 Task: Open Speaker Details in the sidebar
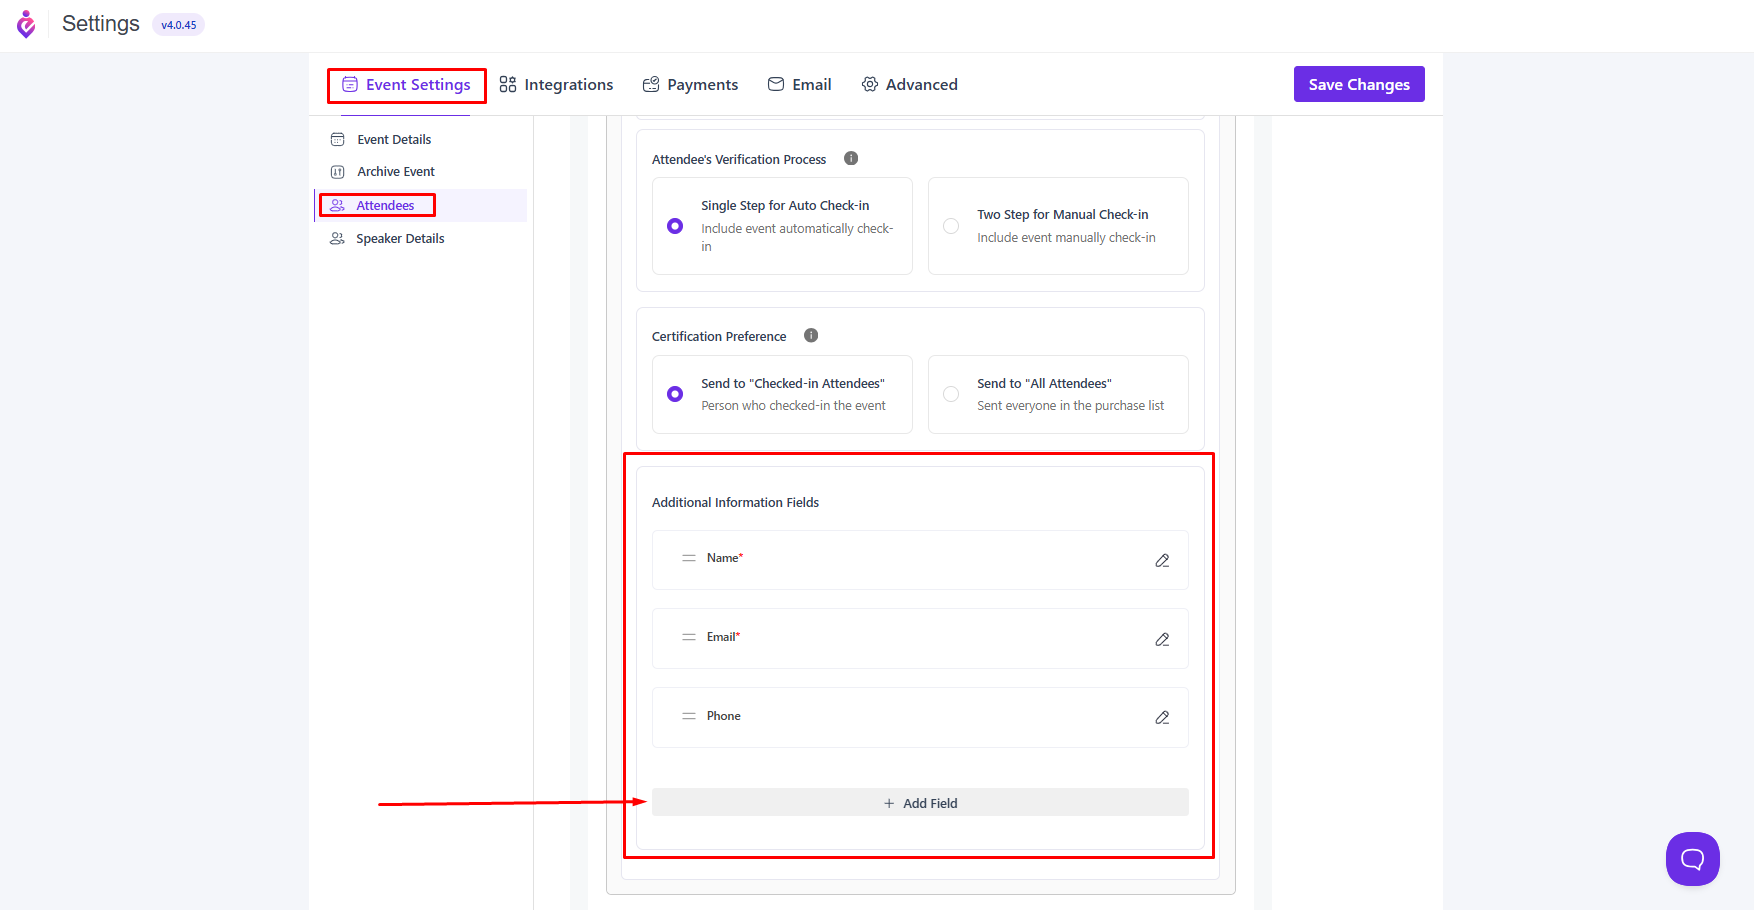point(399,239)
